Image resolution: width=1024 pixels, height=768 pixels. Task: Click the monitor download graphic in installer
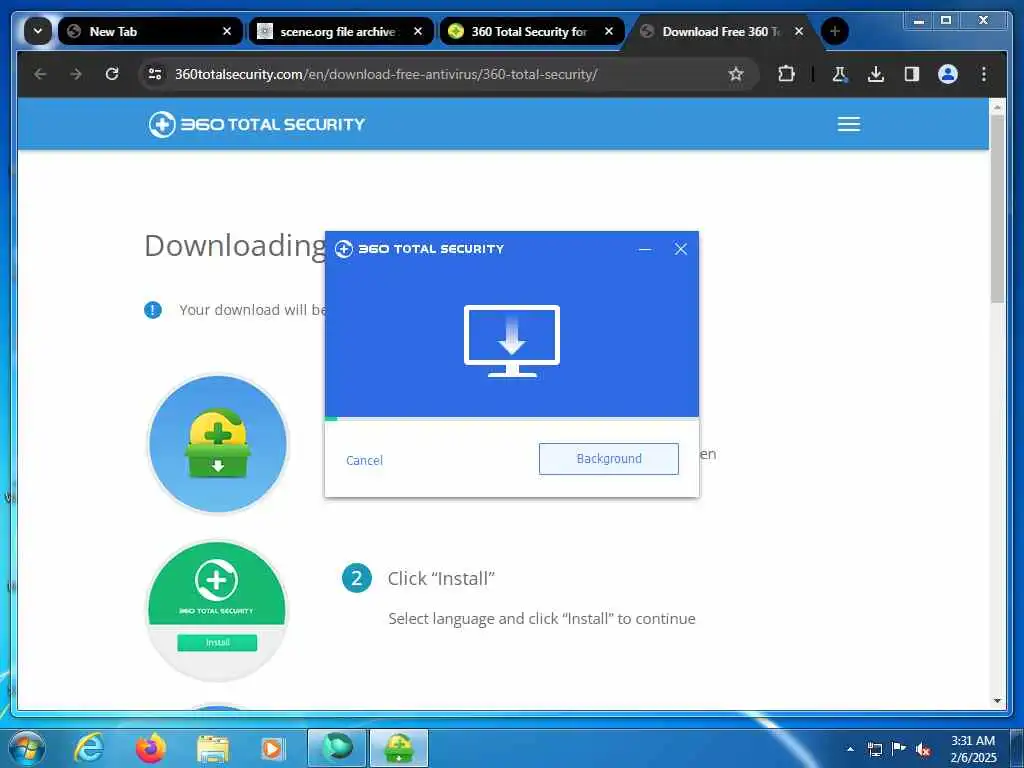pos(512,341)
